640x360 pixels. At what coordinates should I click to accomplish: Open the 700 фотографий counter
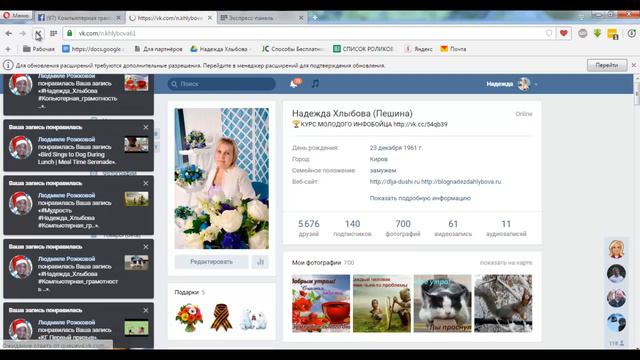[x=403, y=228]
